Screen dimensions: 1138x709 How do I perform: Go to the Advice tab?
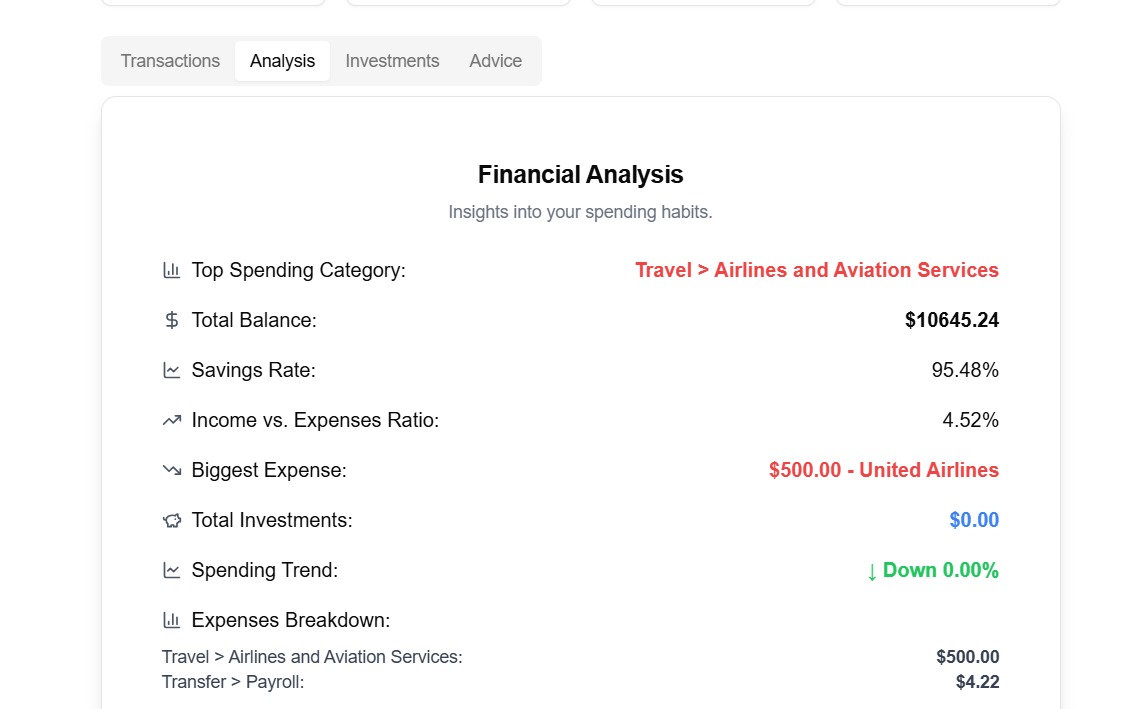coord(495,61)
